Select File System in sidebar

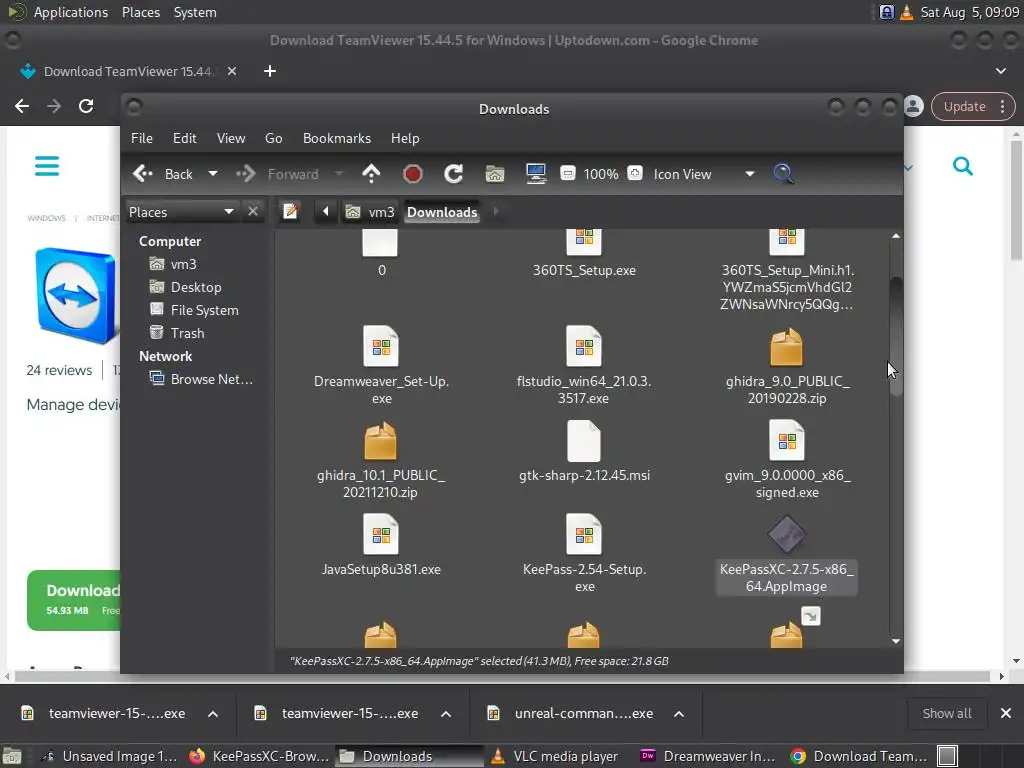point(194,310)
